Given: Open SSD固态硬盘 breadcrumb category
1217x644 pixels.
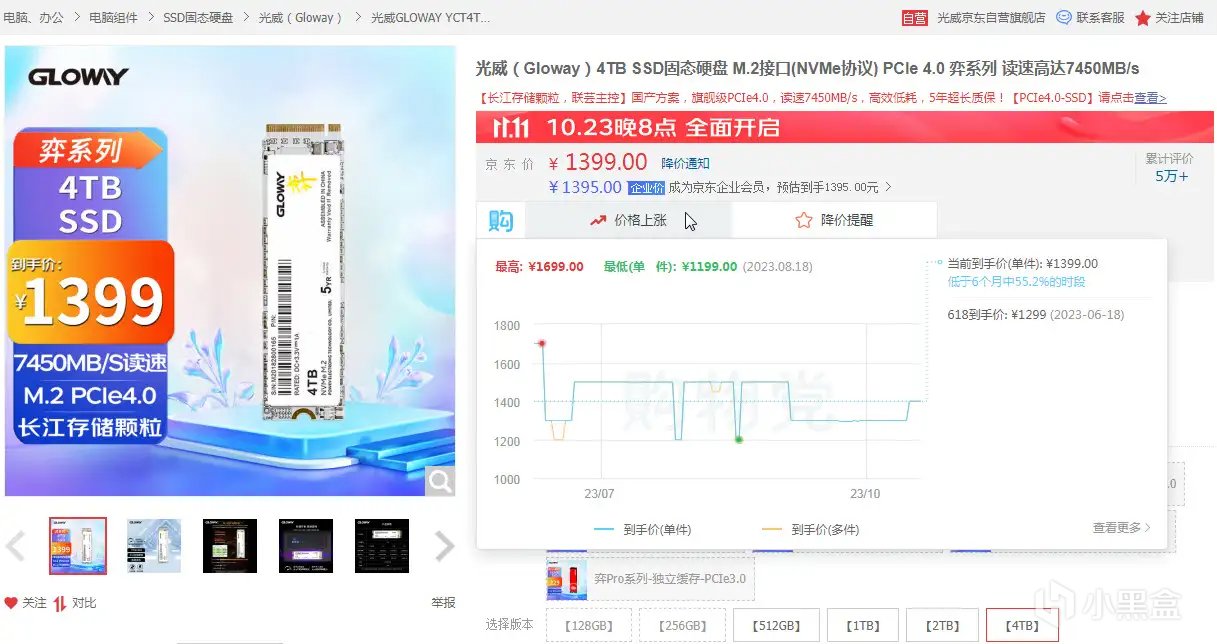Looking at the screenshot, I should tap(198, 18).
